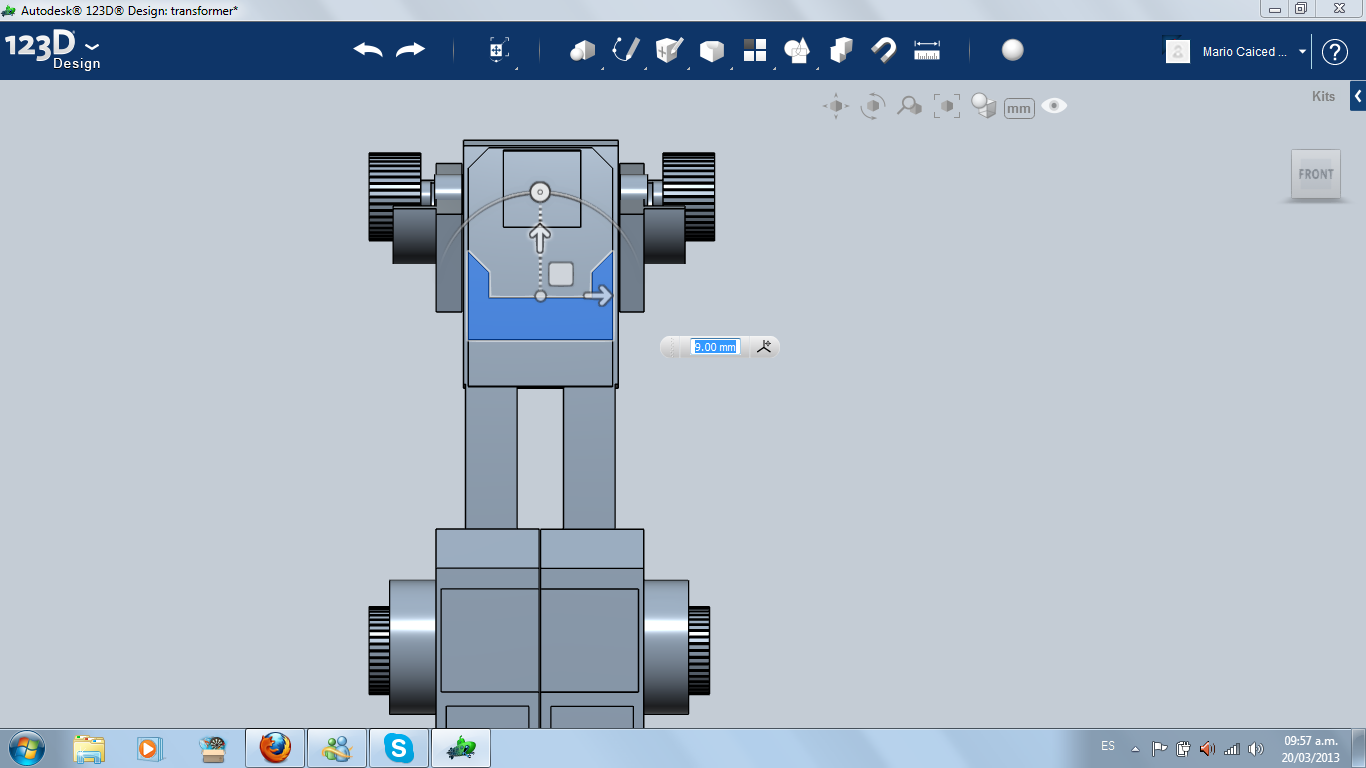Viewport: 1366px width, 768px height.
Task: Open the Primitives menu
Action: 582,50
